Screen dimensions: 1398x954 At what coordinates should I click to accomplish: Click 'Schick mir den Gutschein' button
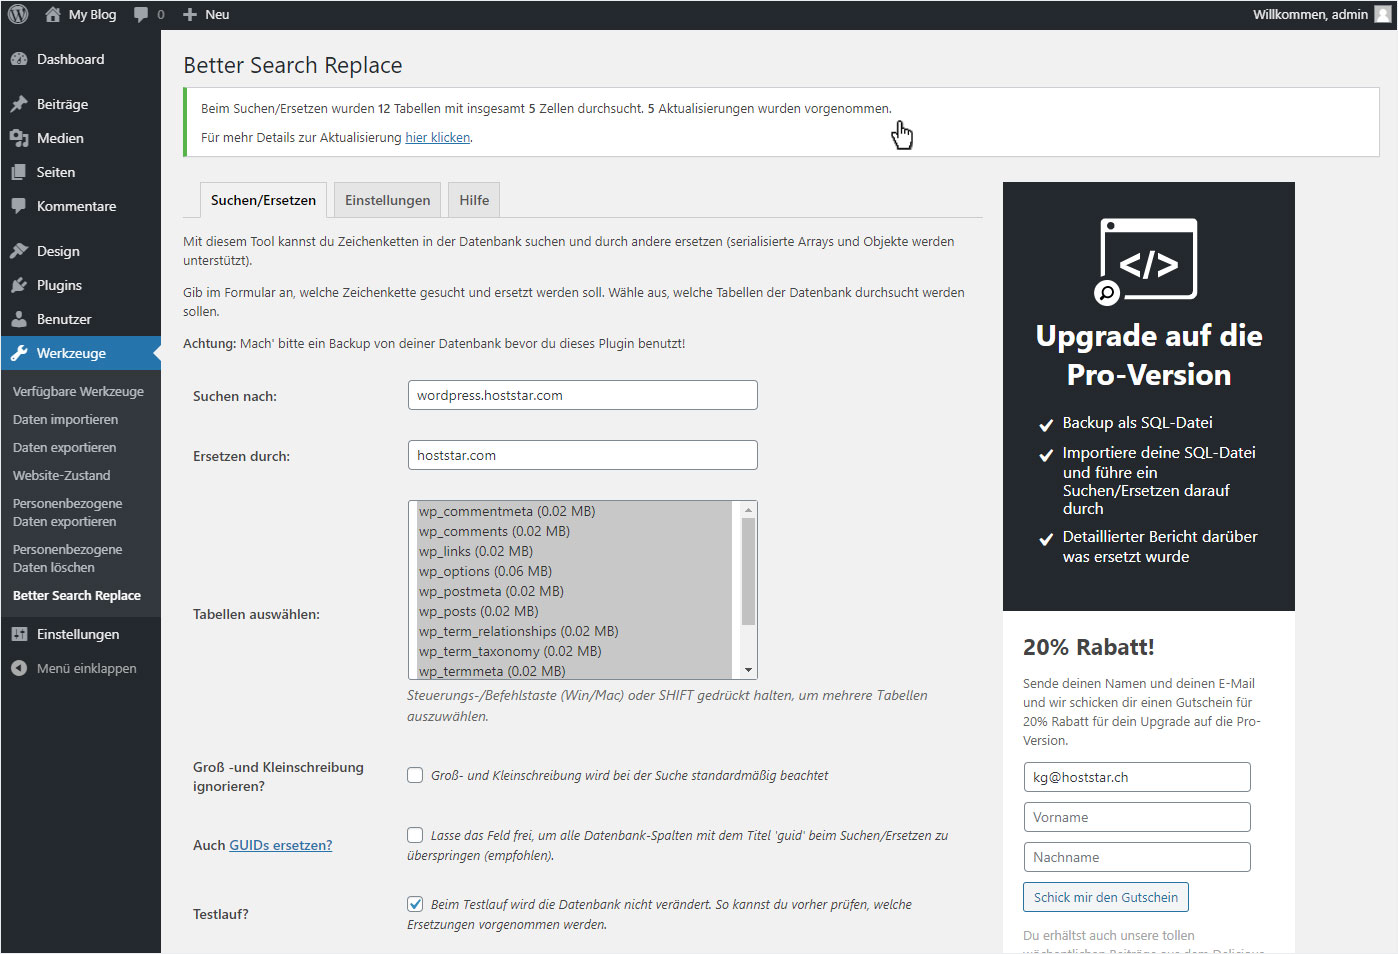[1105, 897]
